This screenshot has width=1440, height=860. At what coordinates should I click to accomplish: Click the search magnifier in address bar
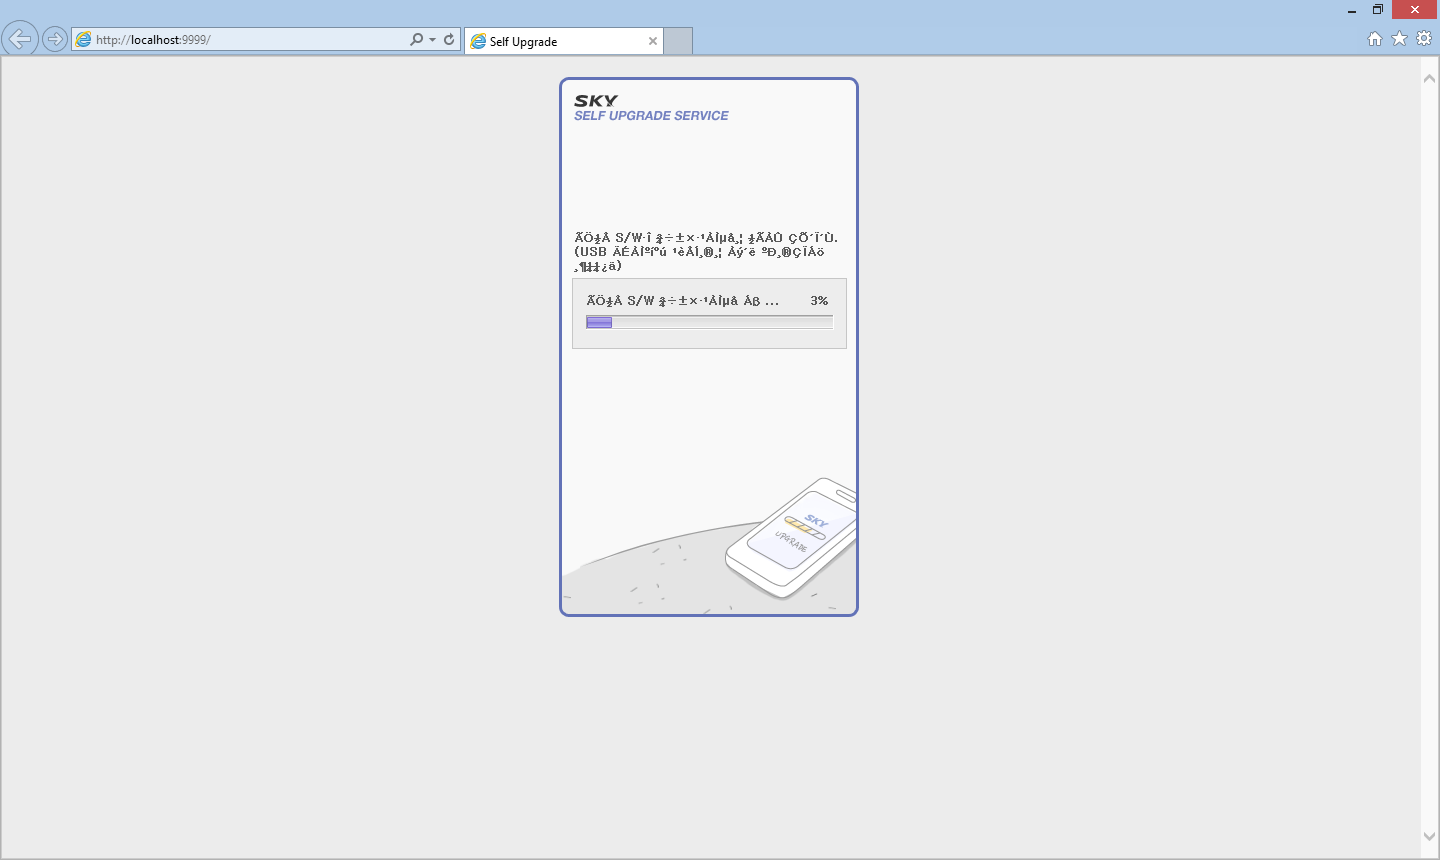tap(416, 40)
